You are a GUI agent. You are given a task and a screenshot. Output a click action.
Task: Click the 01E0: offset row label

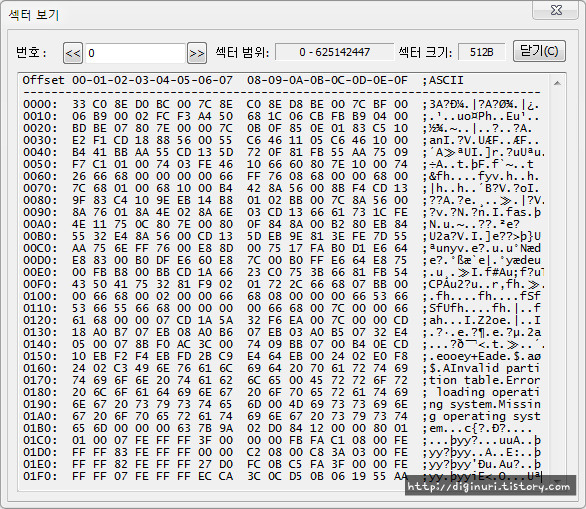(40, 464)
